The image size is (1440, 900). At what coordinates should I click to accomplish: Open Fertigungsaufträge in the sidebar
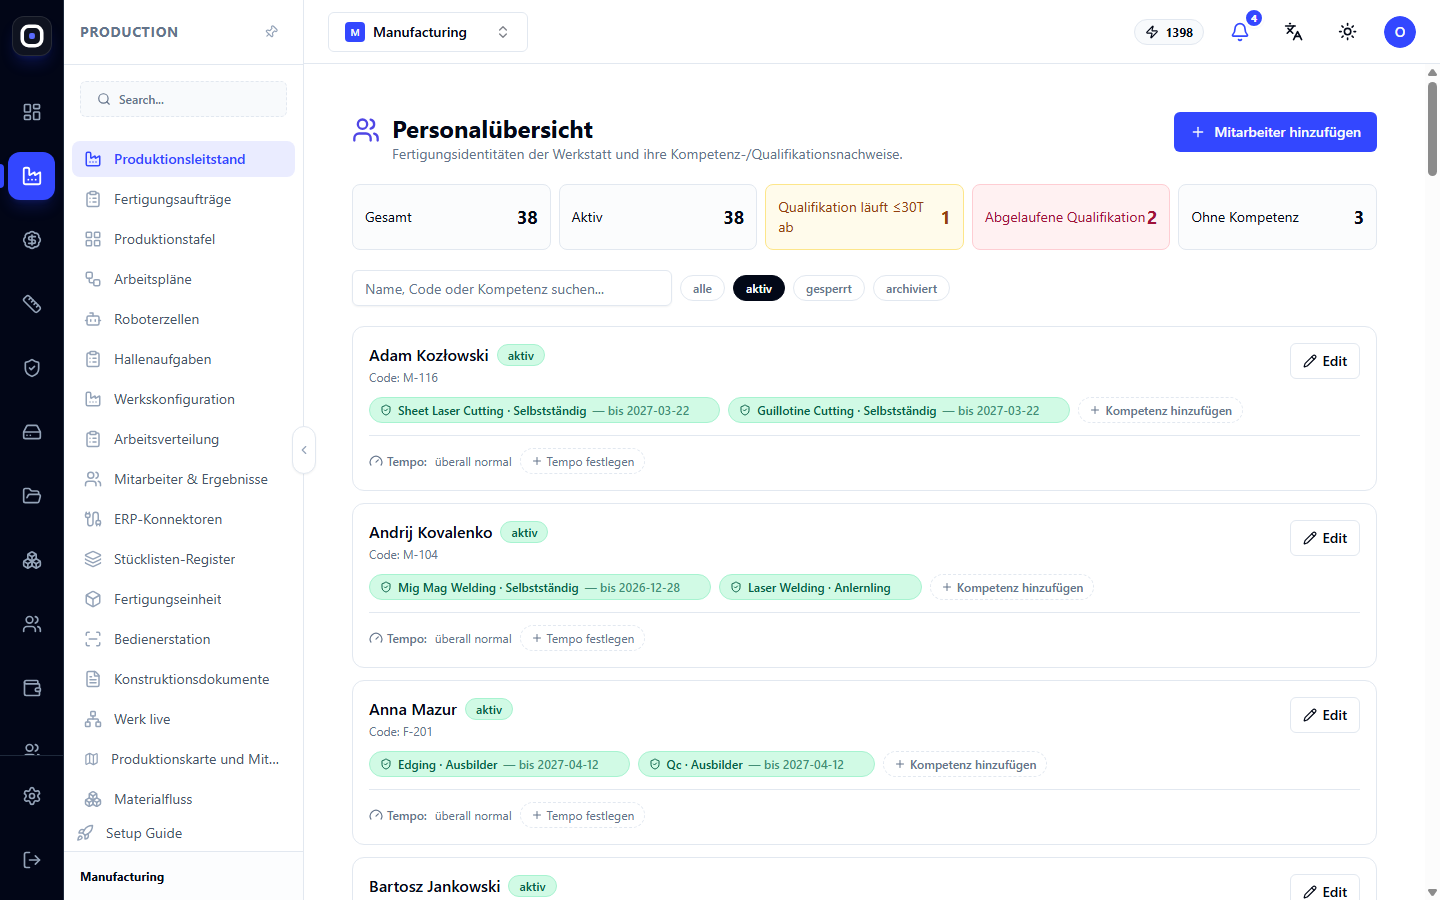183,199
